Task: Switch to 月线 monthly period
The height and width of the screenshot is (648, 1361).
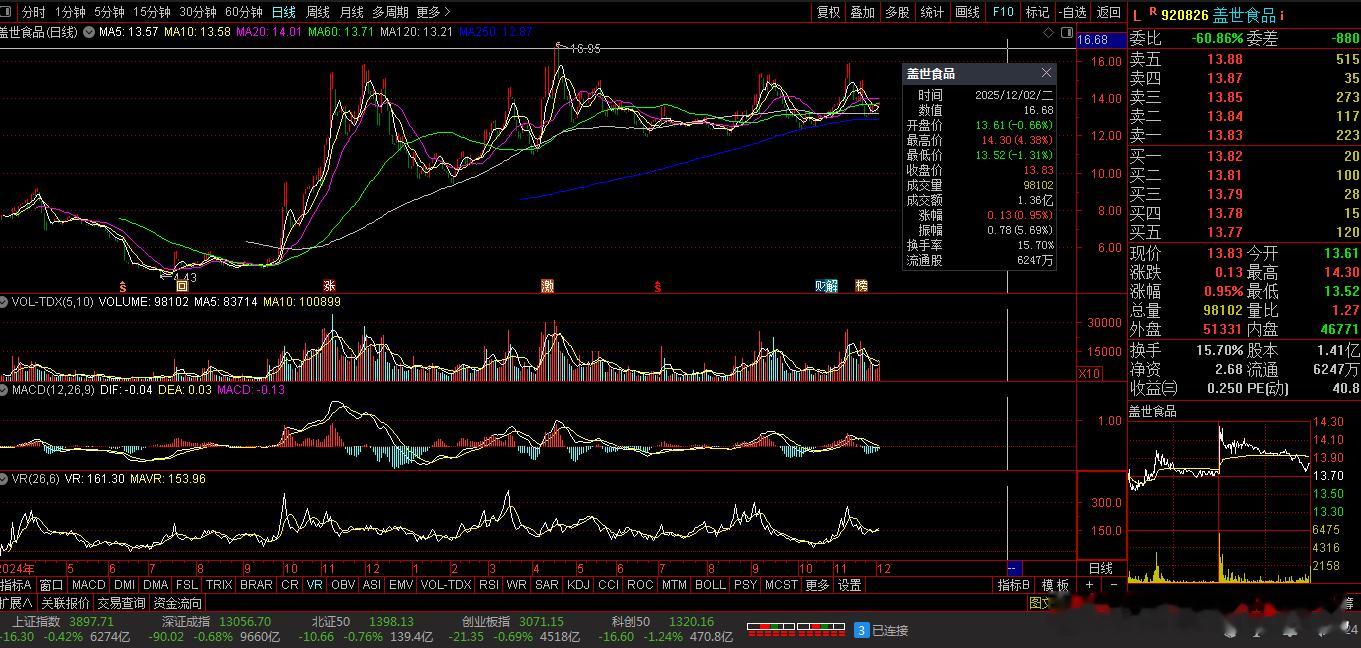Action: tap(351, 12)
